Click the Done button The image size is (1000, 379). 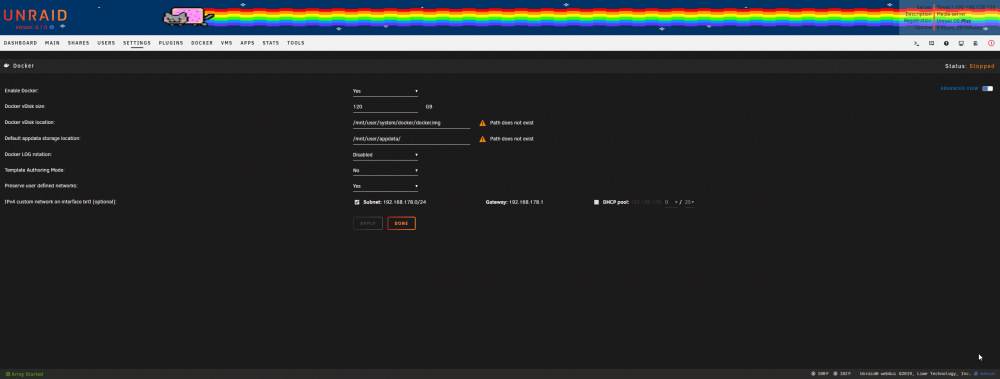401,223
